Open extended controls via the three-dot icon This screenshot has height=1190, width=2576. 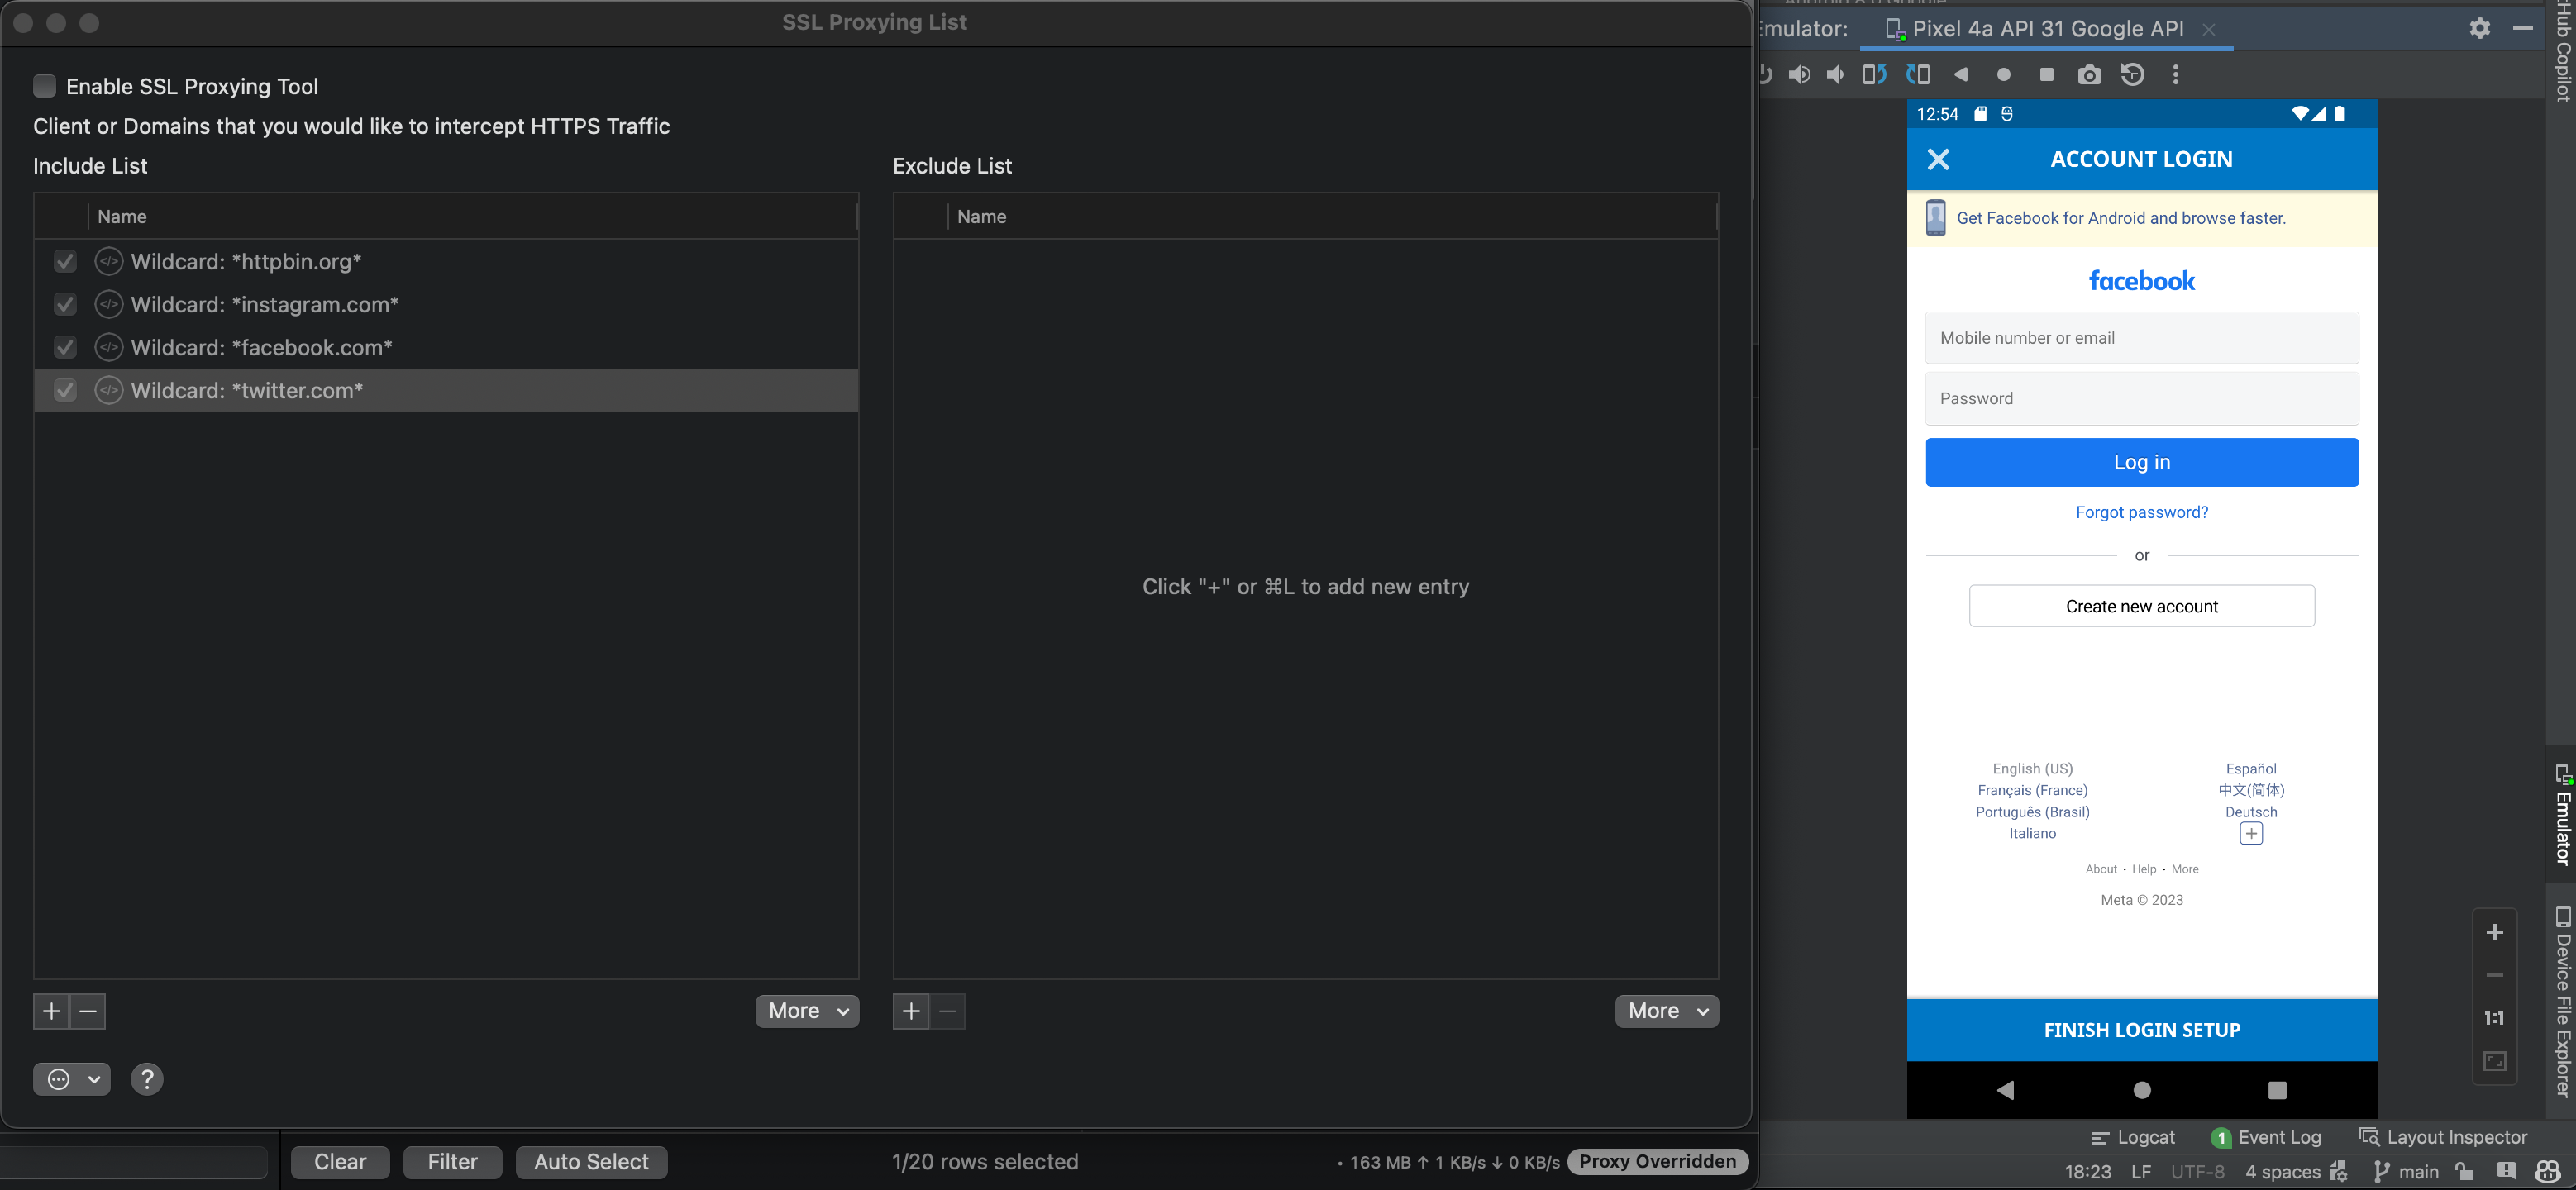pyautogui.click(x=2175, y=74)
